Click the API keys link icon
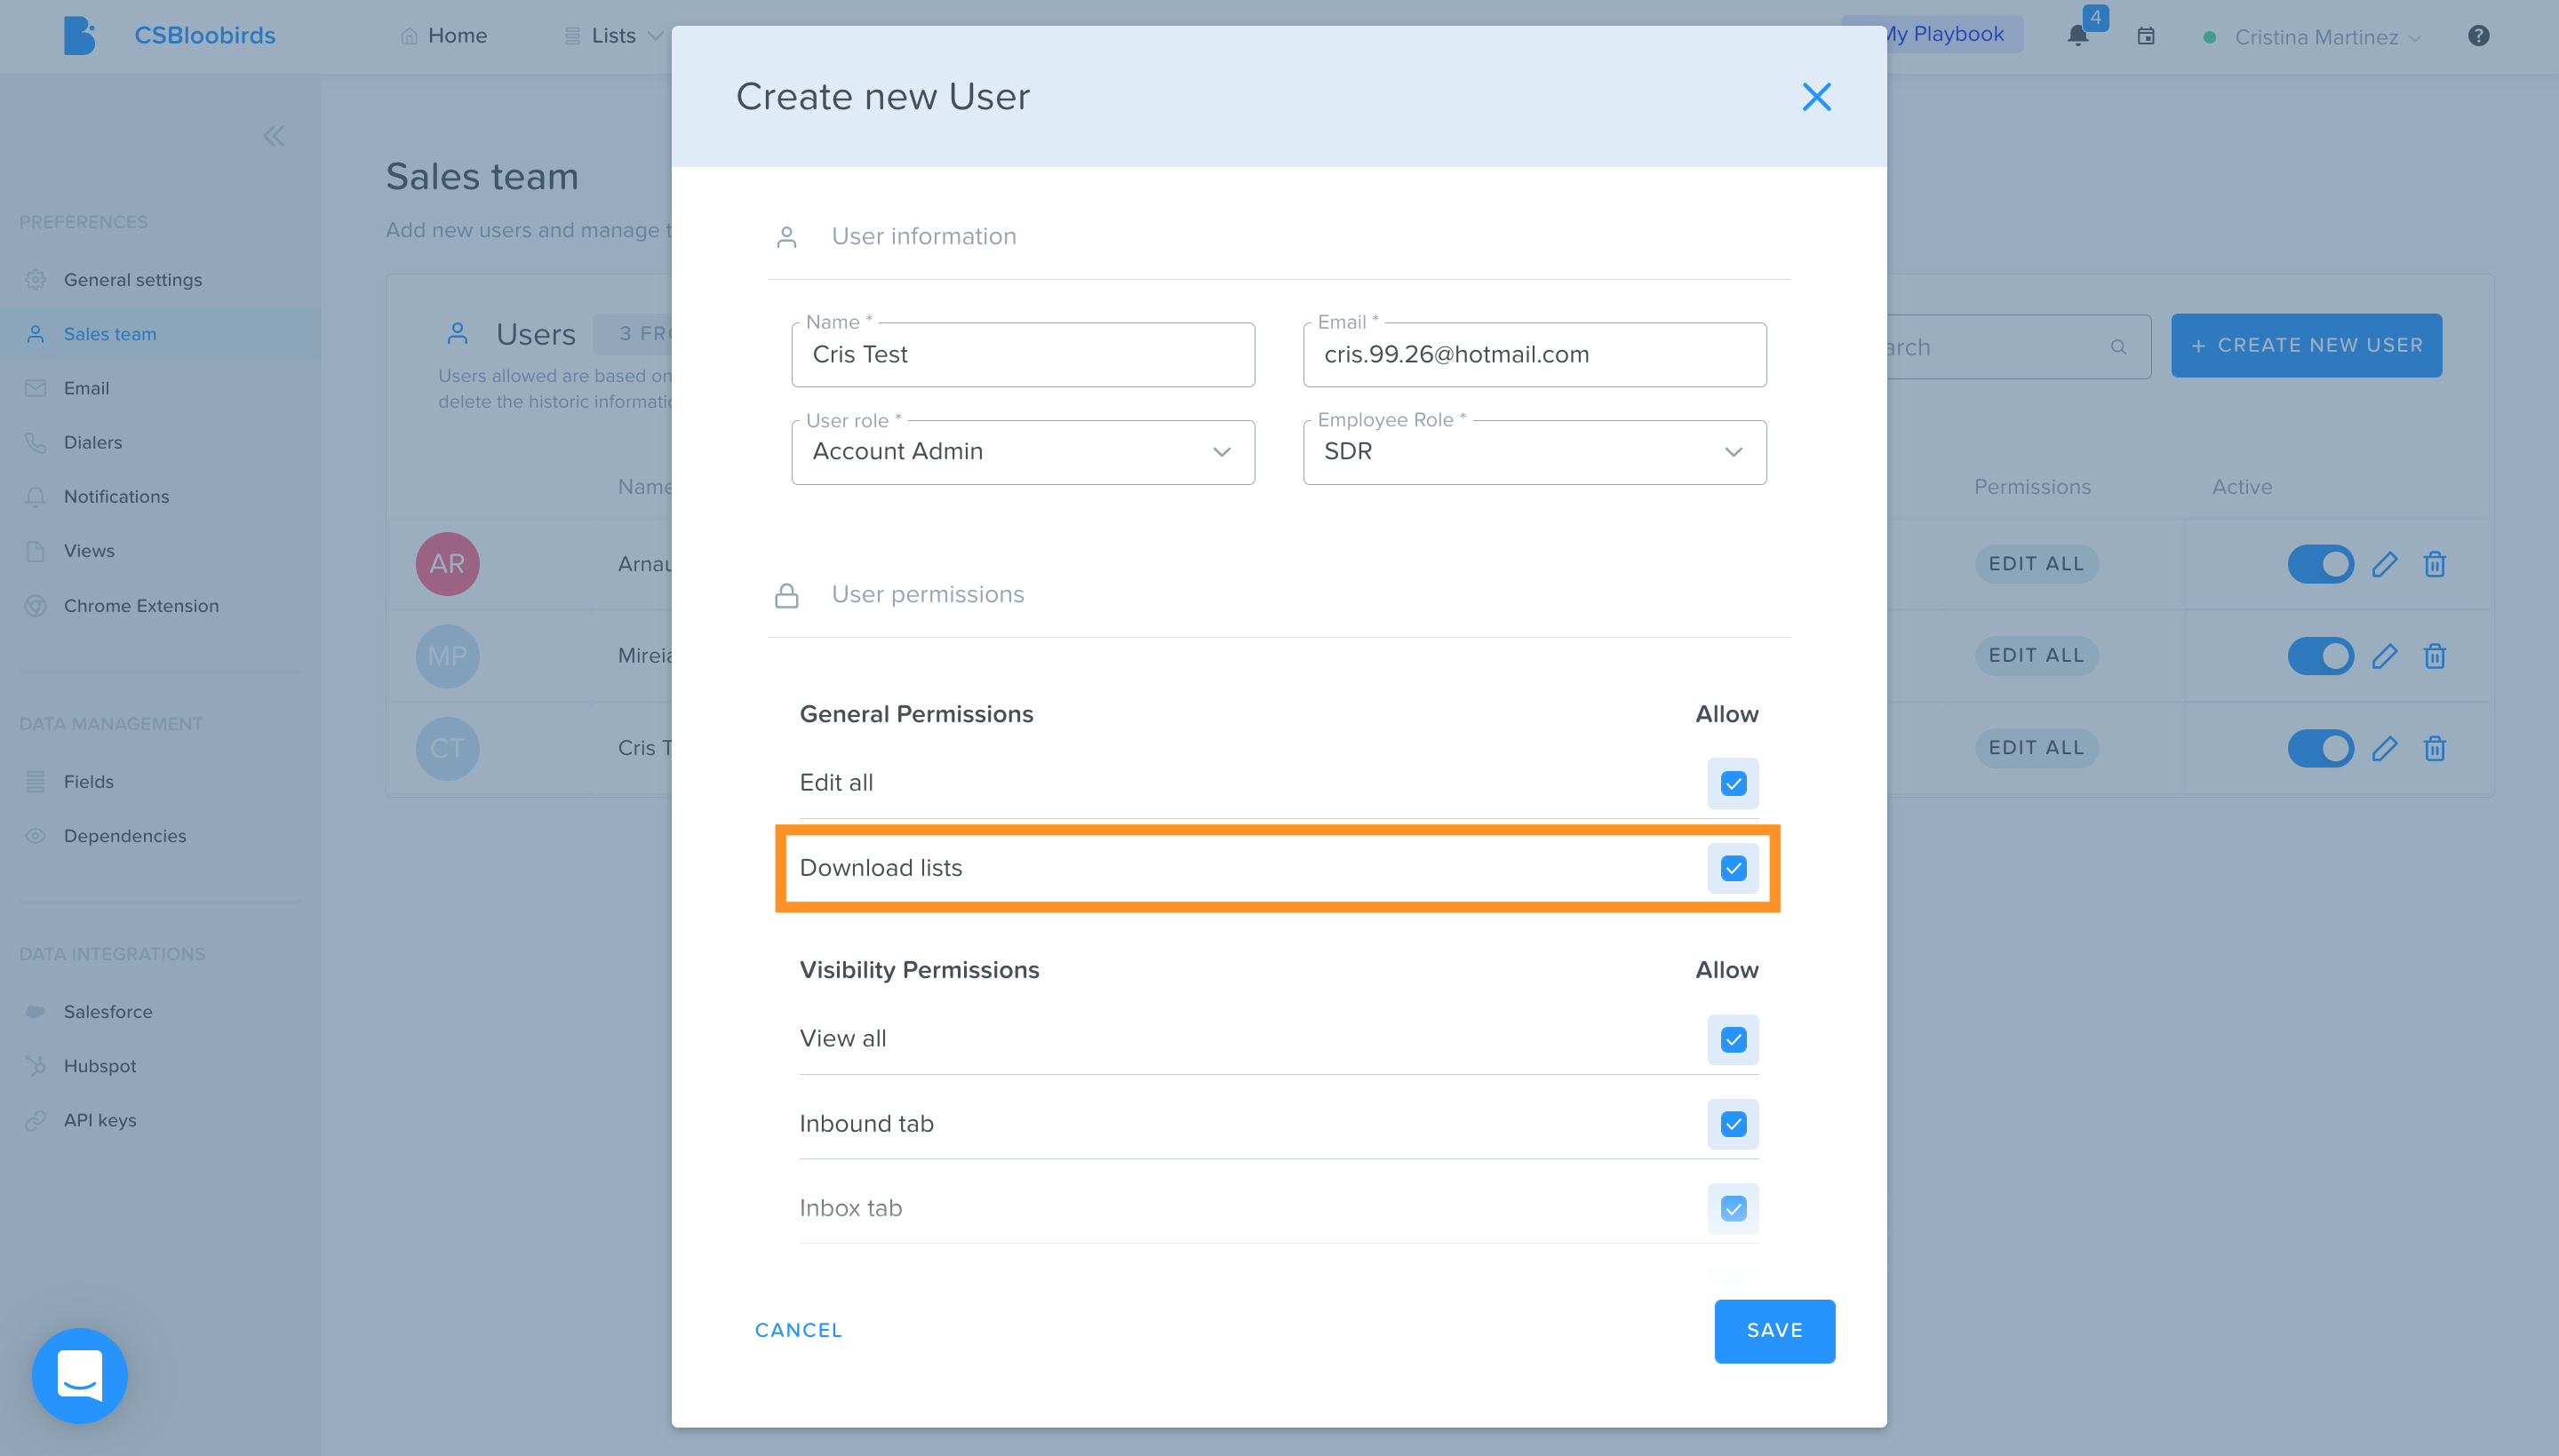 pyautogui.click(x=35, y=1120)
